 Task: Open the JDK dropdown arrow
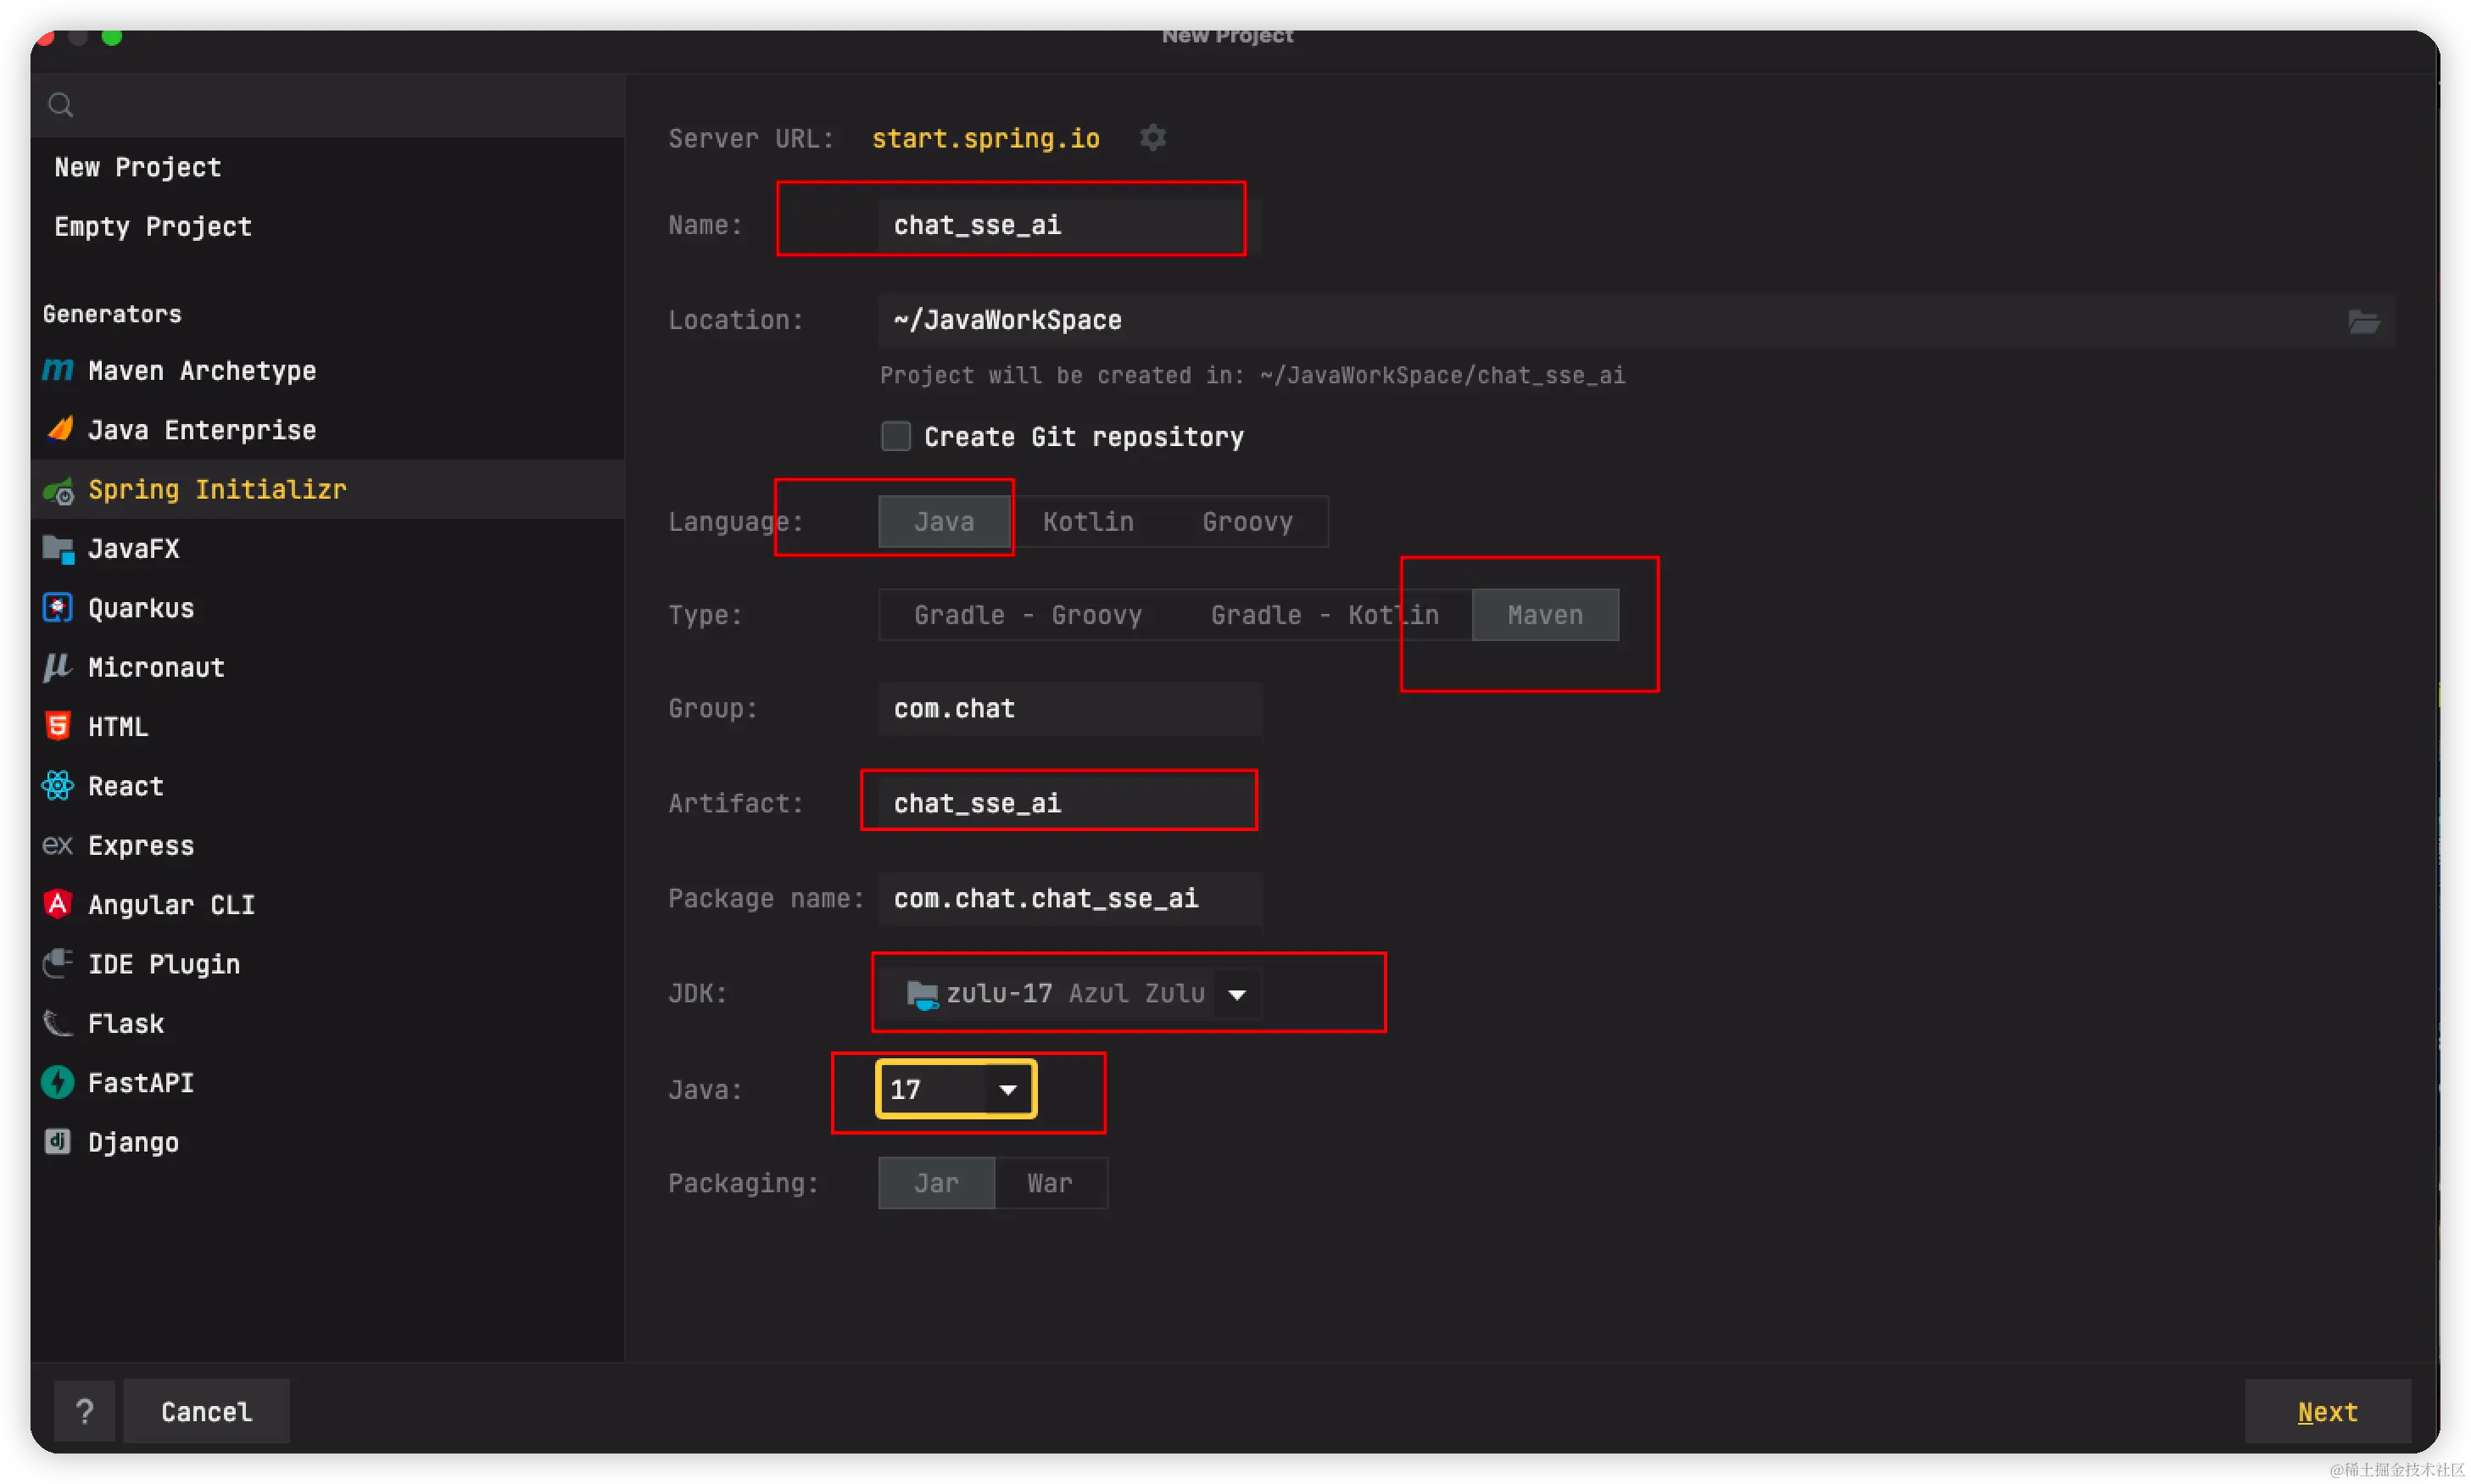[x=1237, y=995]
